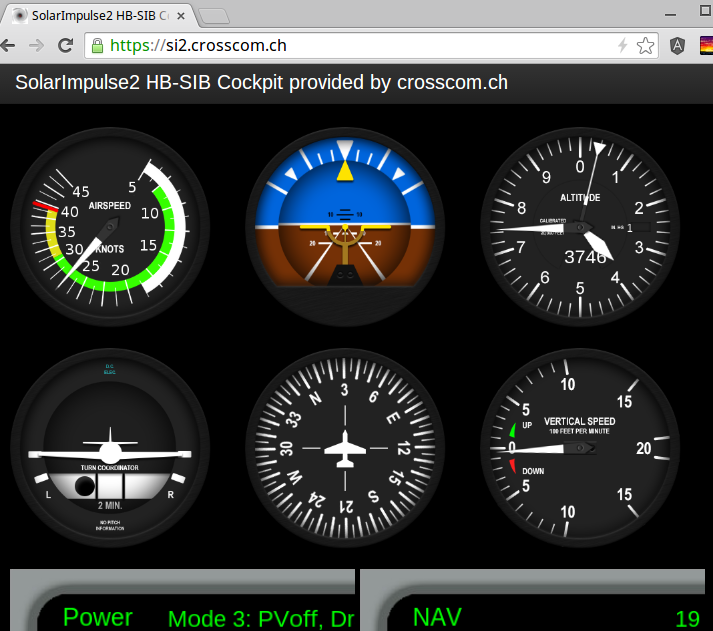Screen dimensions: 713x631
Task: Click the lightning bolt icon in address bar
Action: (622, 45)
